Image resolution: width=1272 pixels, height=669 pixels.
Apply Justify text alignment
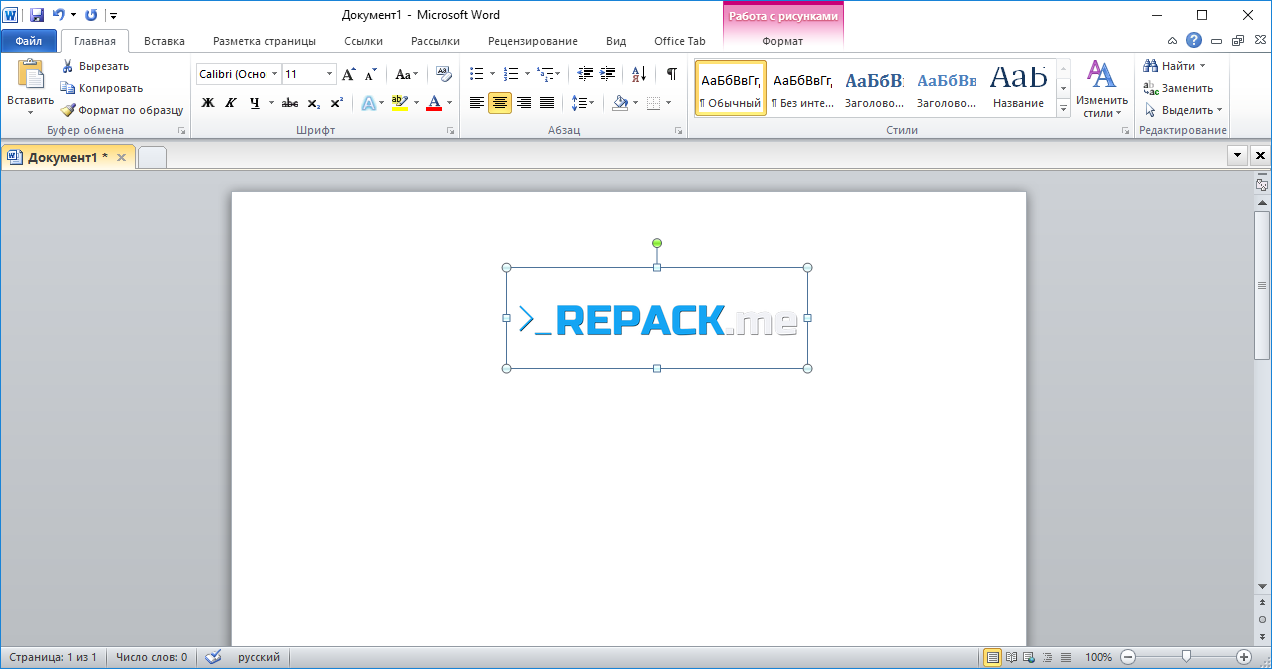pos(547,102)
